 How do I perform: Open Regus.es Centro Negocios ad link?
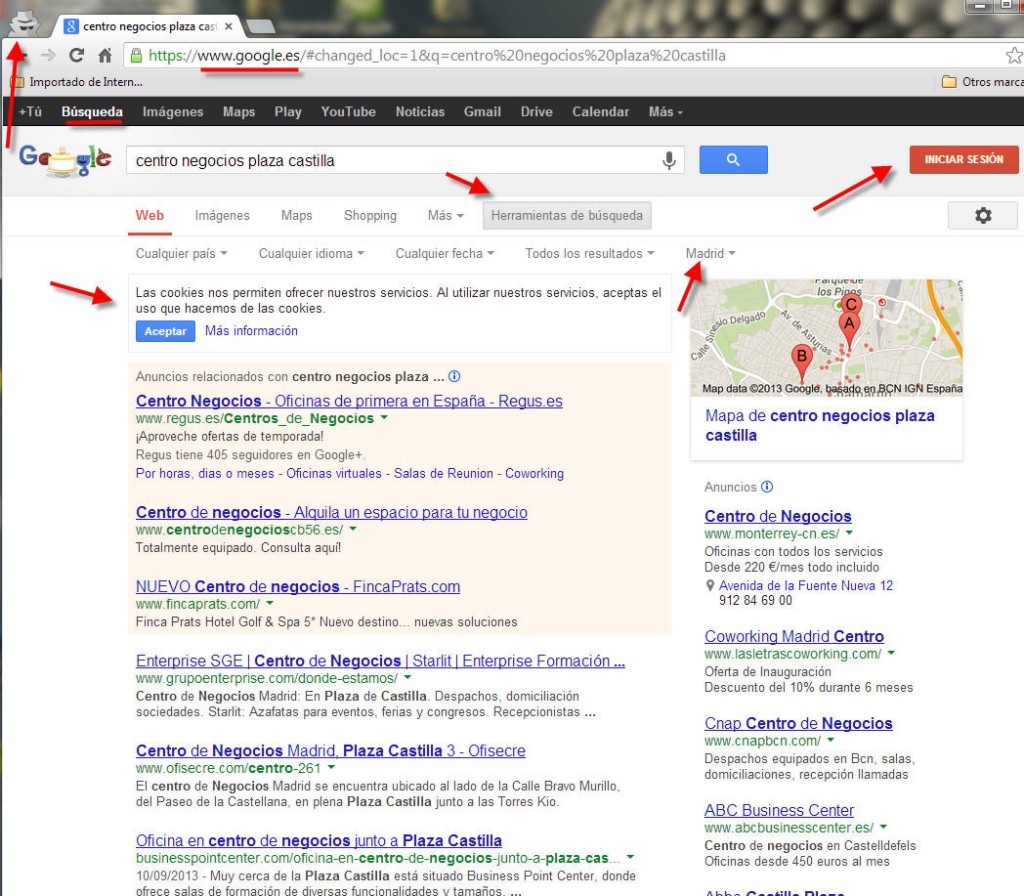pos(349,401)
